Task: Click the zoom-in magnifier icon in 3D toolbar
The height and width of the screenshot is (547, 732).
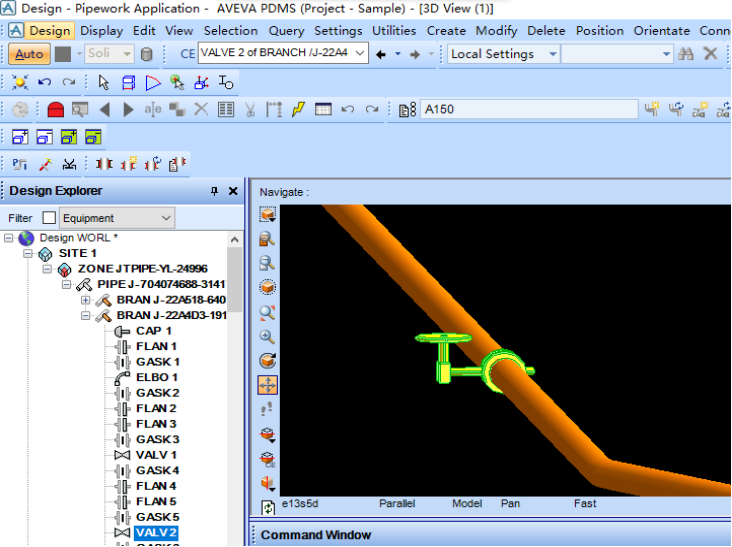Action: [267, 336]
